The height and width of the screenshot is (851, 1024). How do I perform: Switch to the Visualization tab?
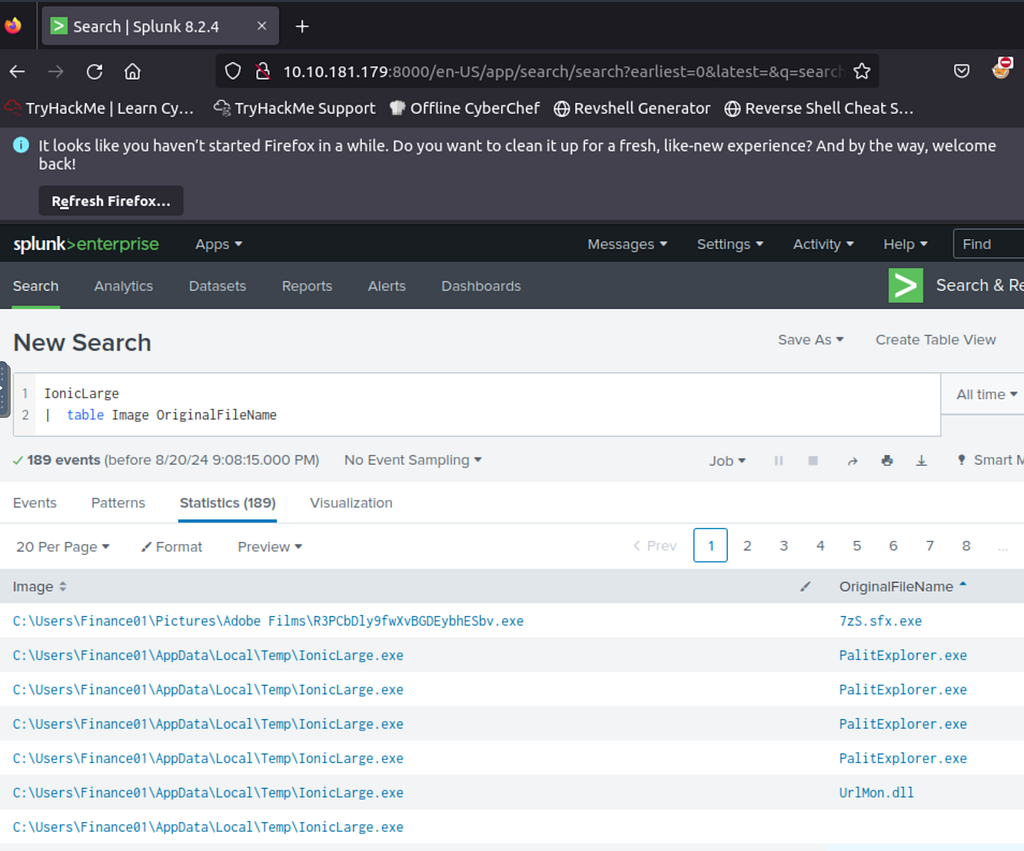(351, 503)
